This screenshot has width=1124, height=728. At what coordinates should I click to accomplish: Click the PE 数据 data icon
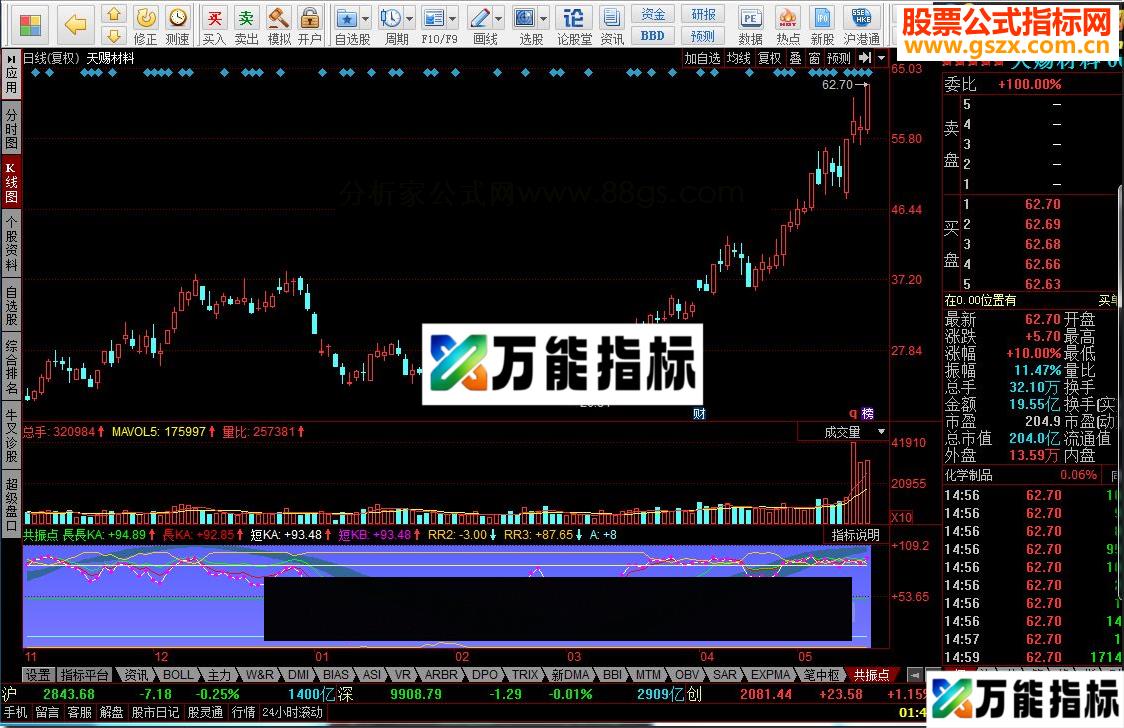point(753,18)
